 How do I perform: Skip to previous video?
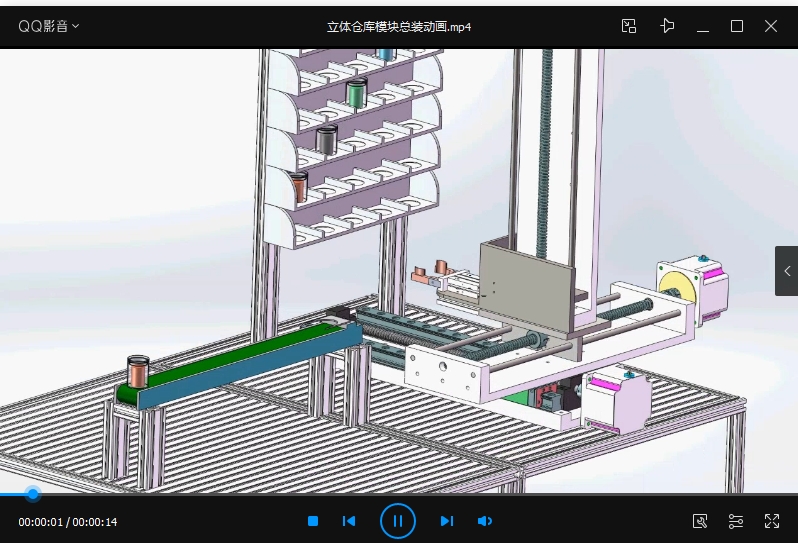(x=349, y=521)
